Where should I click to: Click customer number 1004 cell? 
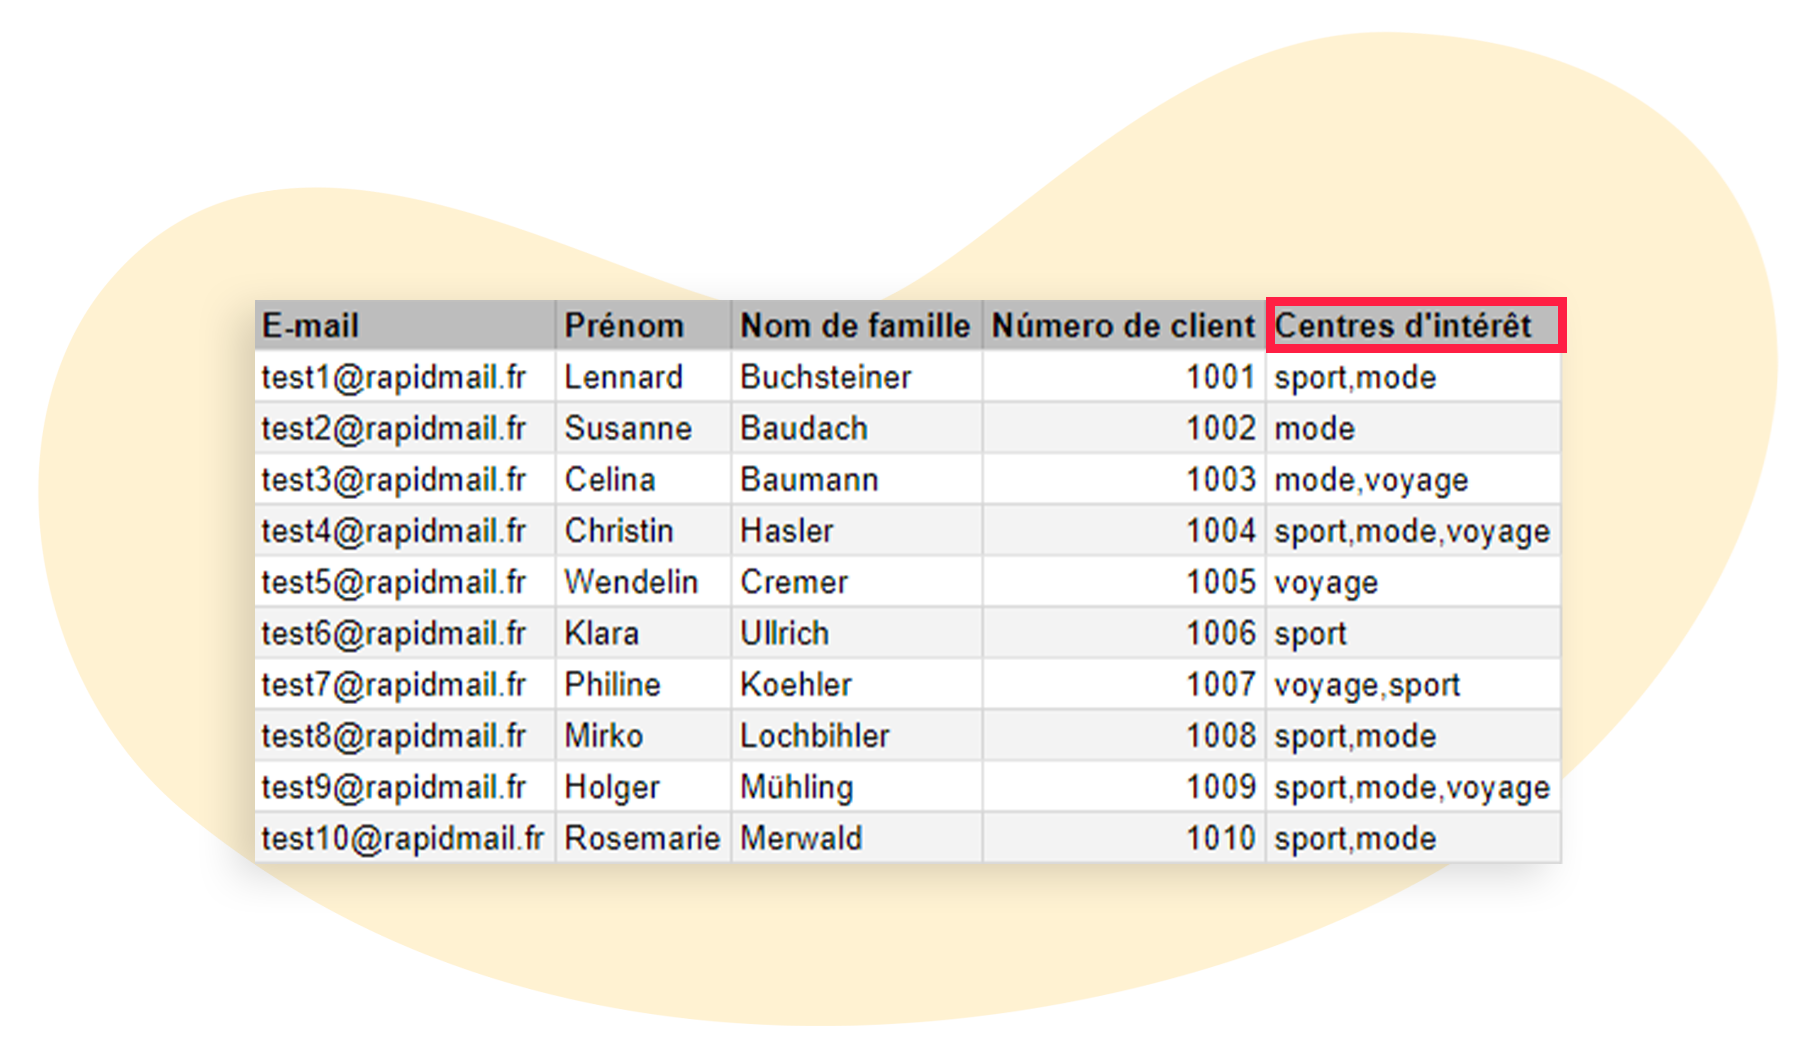(1220, 531)
